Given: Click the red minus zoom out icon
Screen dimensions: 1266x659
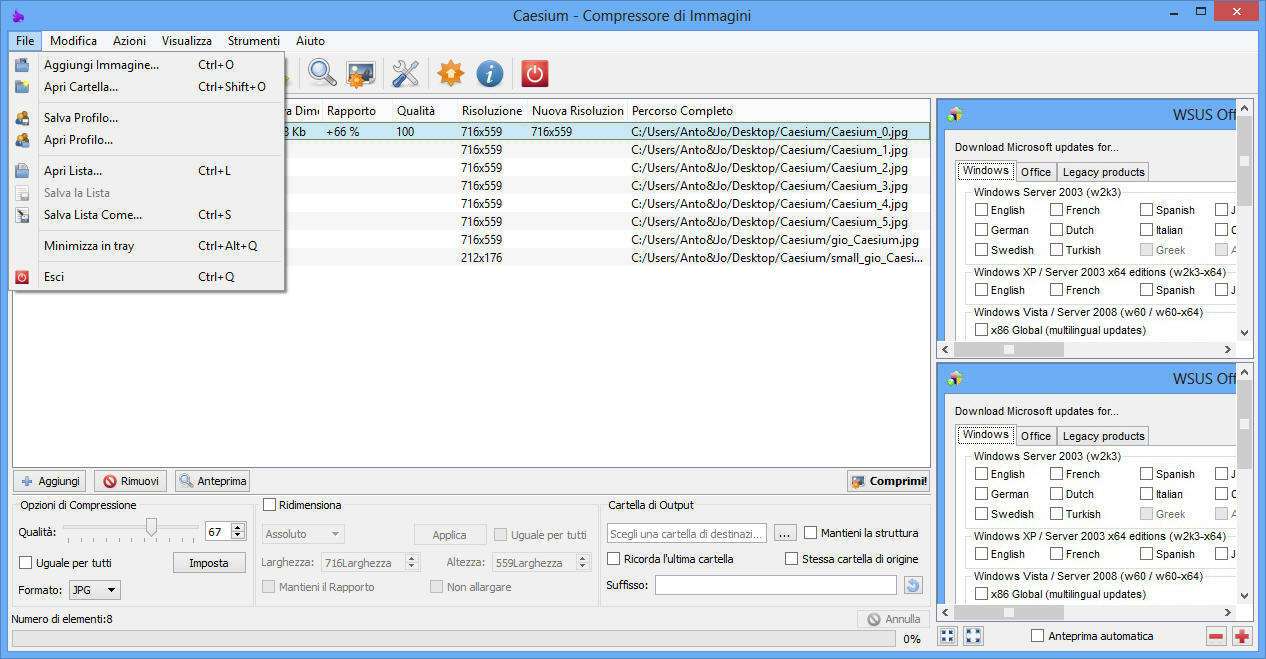Looking at the screenshot, I should (1216, 636).
